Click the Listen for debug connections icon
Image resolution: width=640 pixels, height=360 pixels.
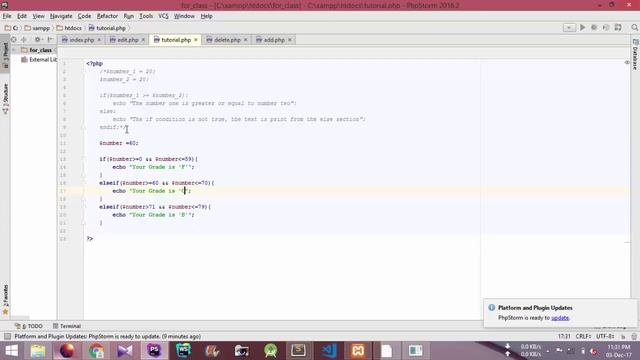pos(618,27)
